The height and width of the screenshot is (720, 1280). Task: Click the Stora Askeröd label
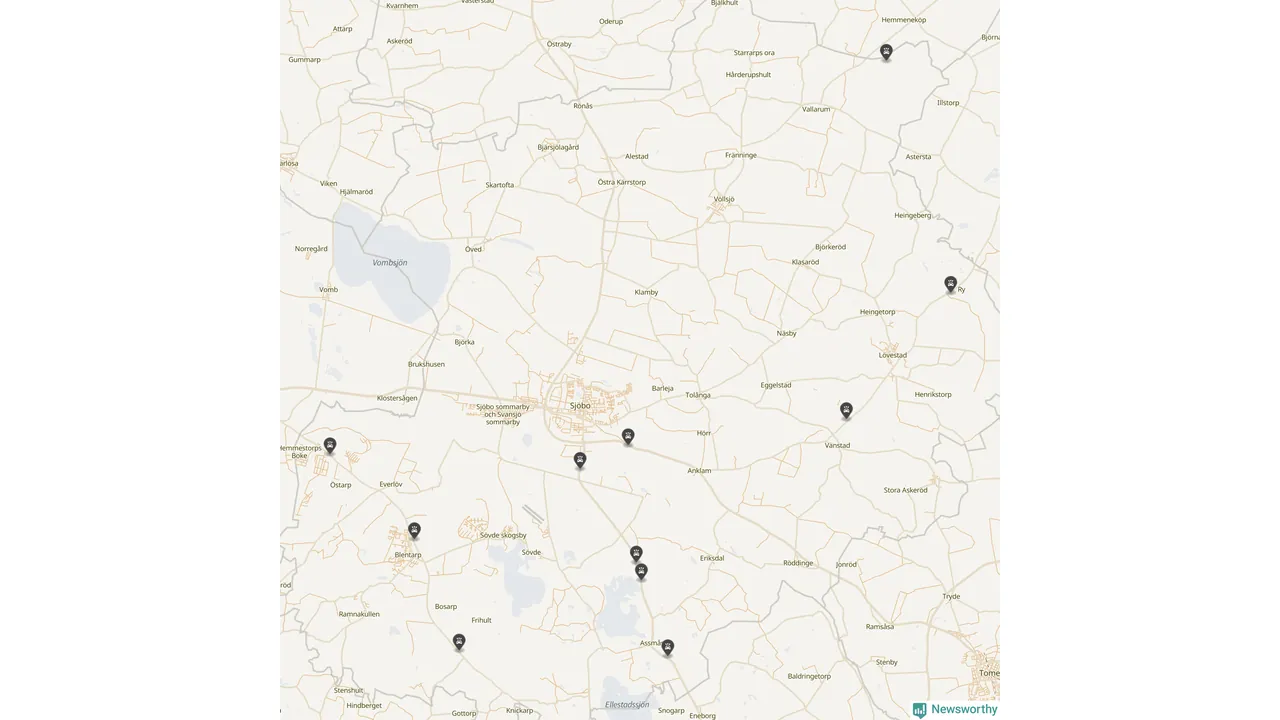[906, 490]
